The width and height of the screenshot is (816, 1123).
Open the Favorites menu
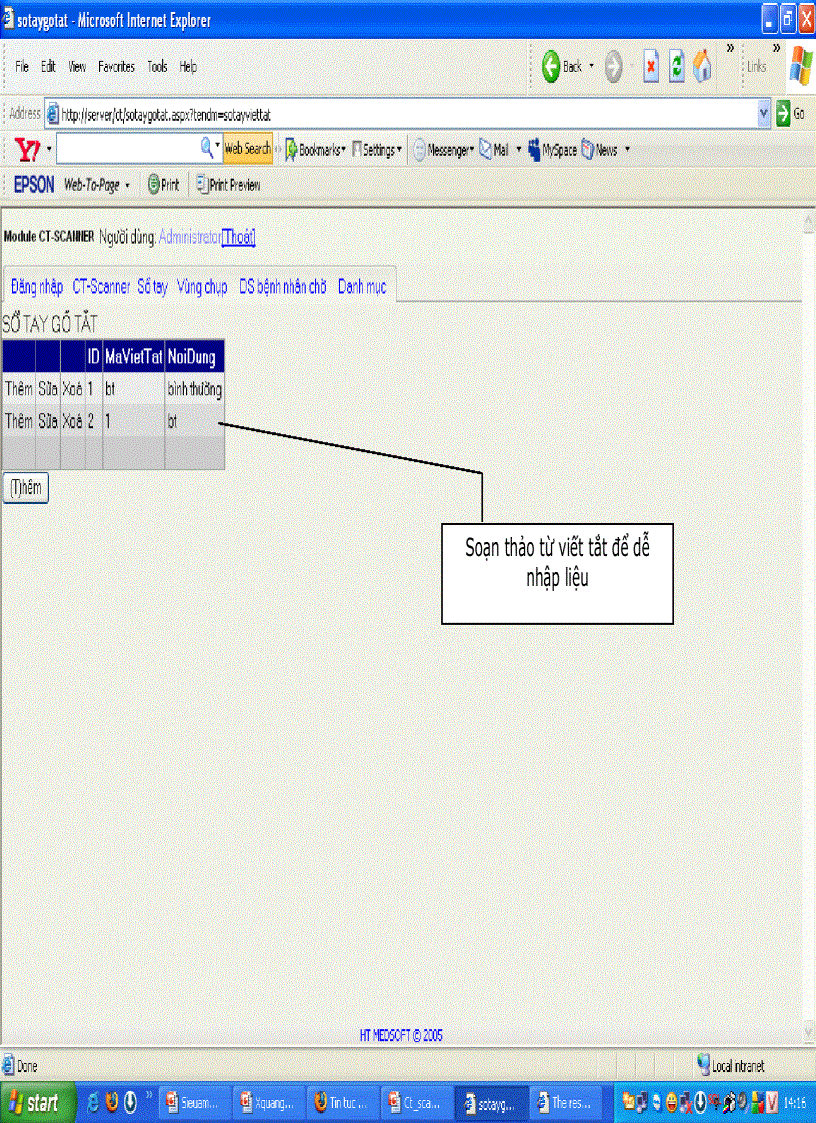[x=116, y=67]
